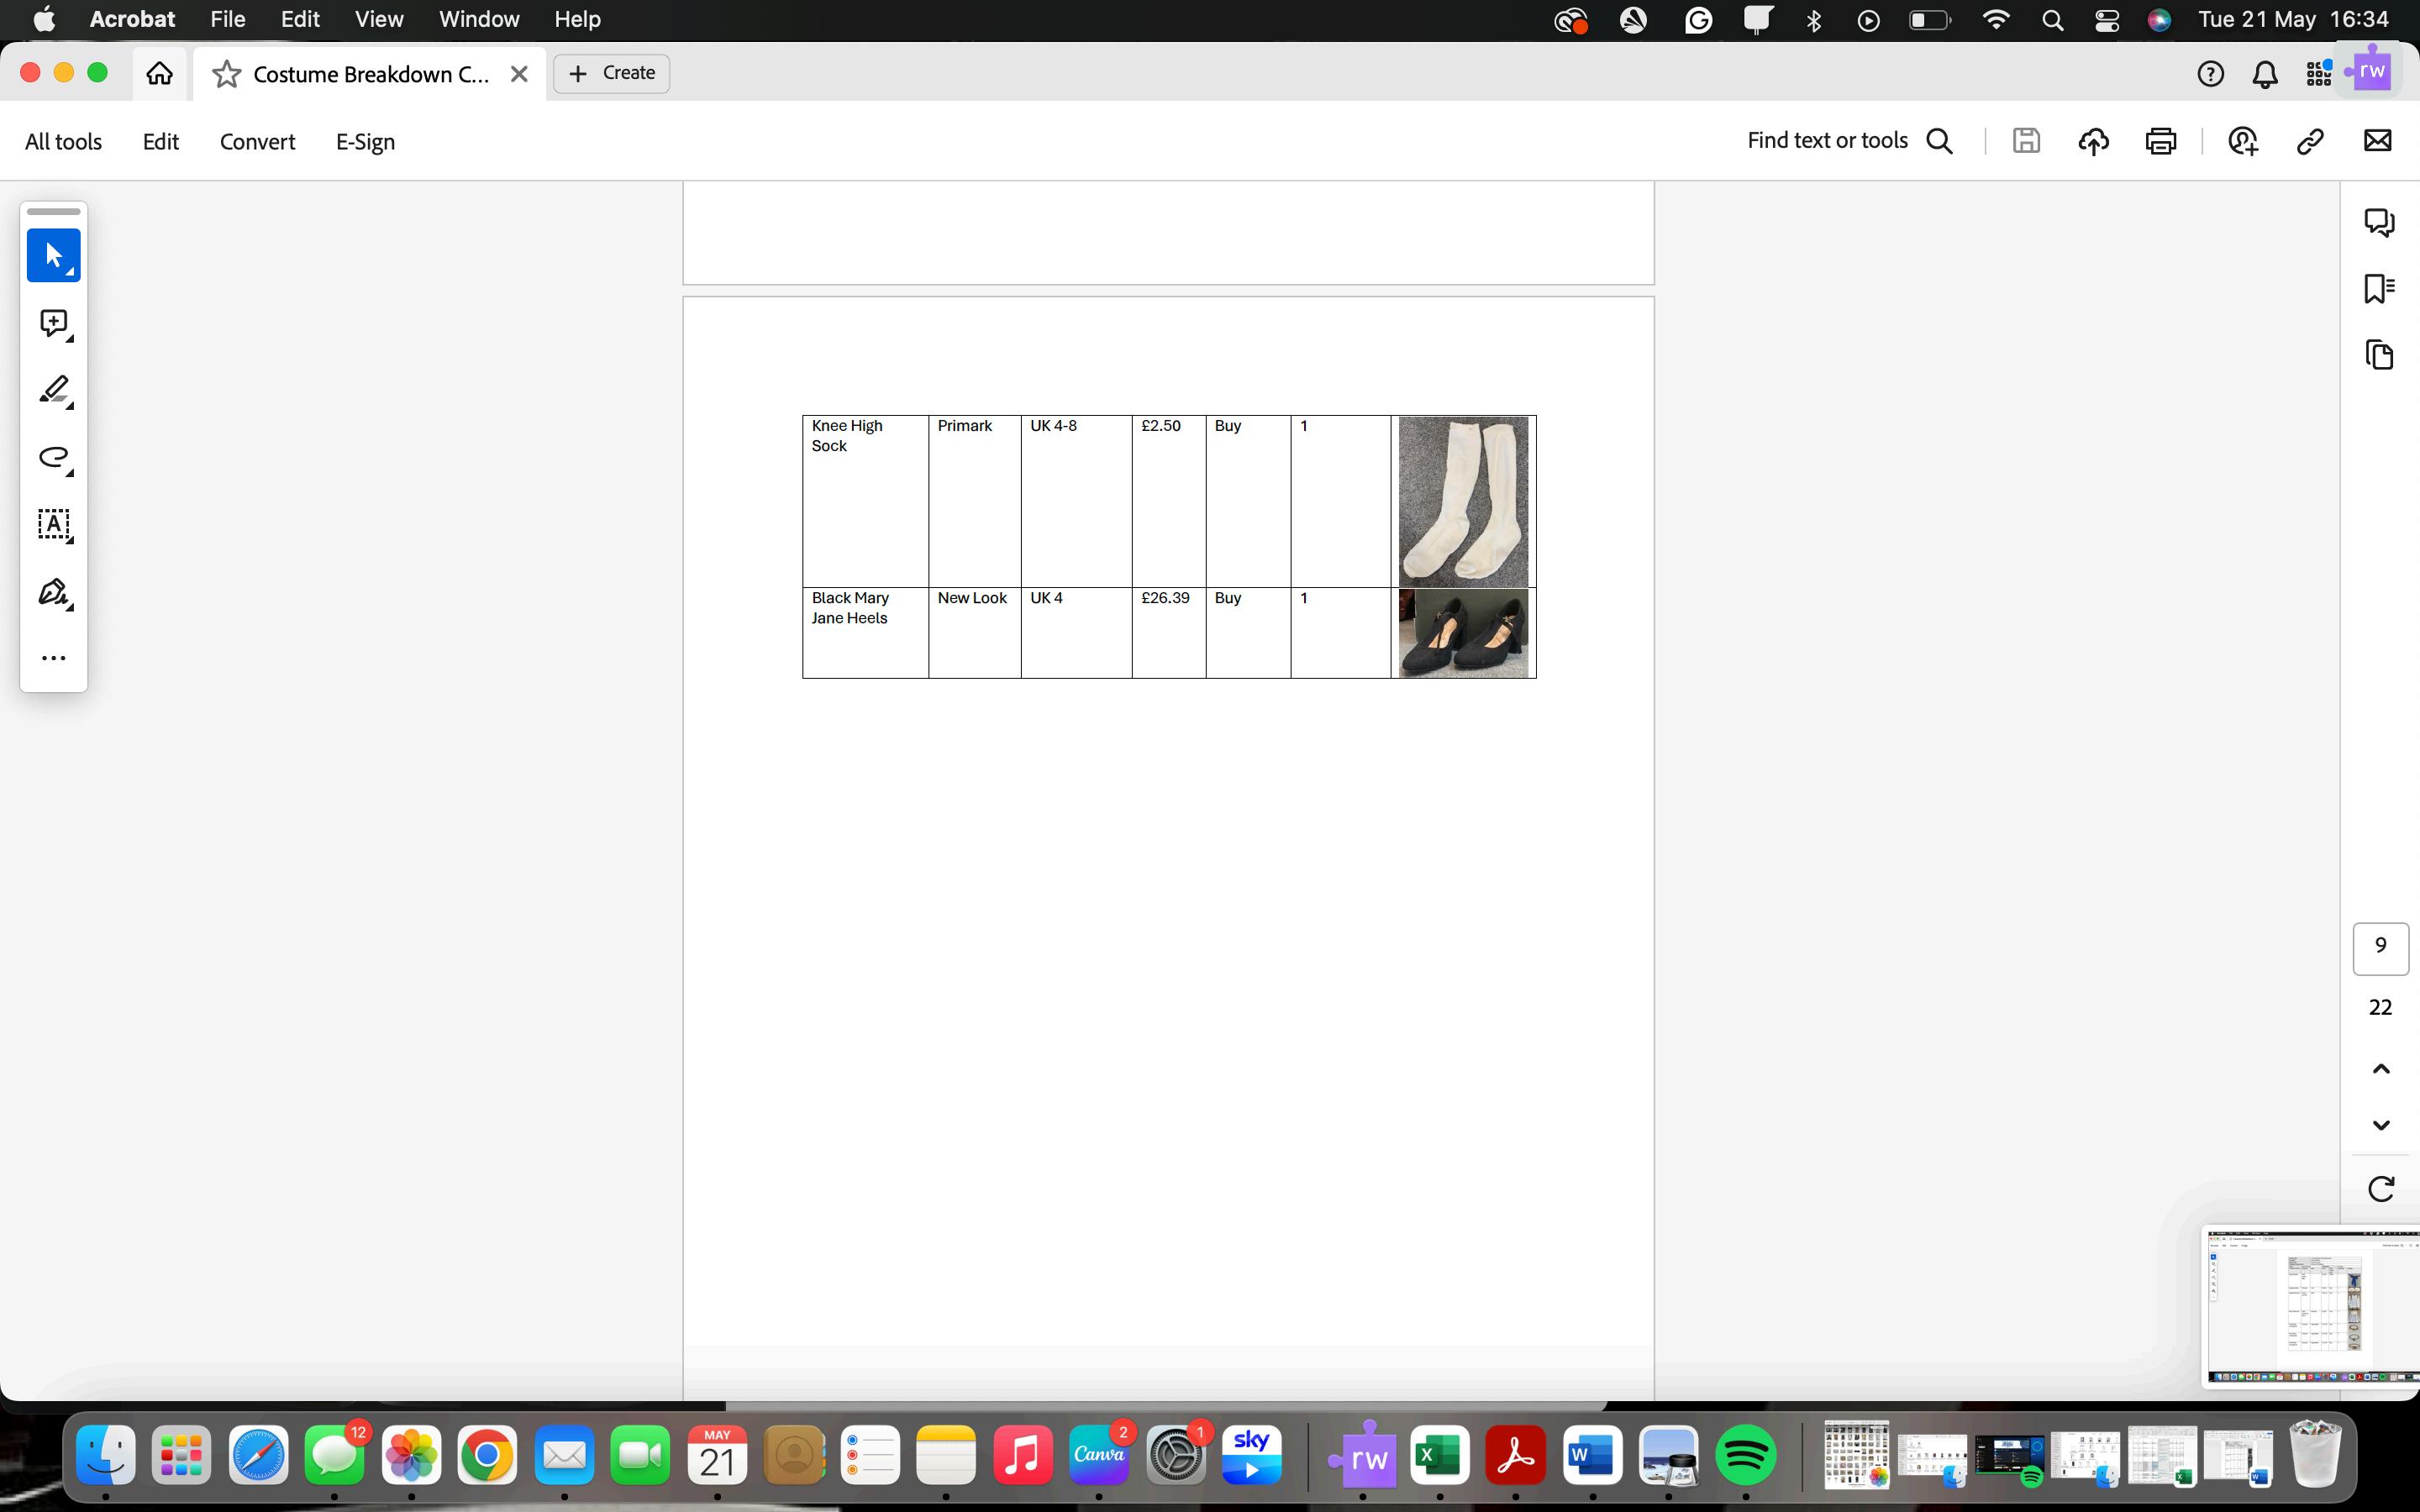Open All tools panel
Image resolution: width=2420 pixels, height=1512 pixels.
pos(63,142)
